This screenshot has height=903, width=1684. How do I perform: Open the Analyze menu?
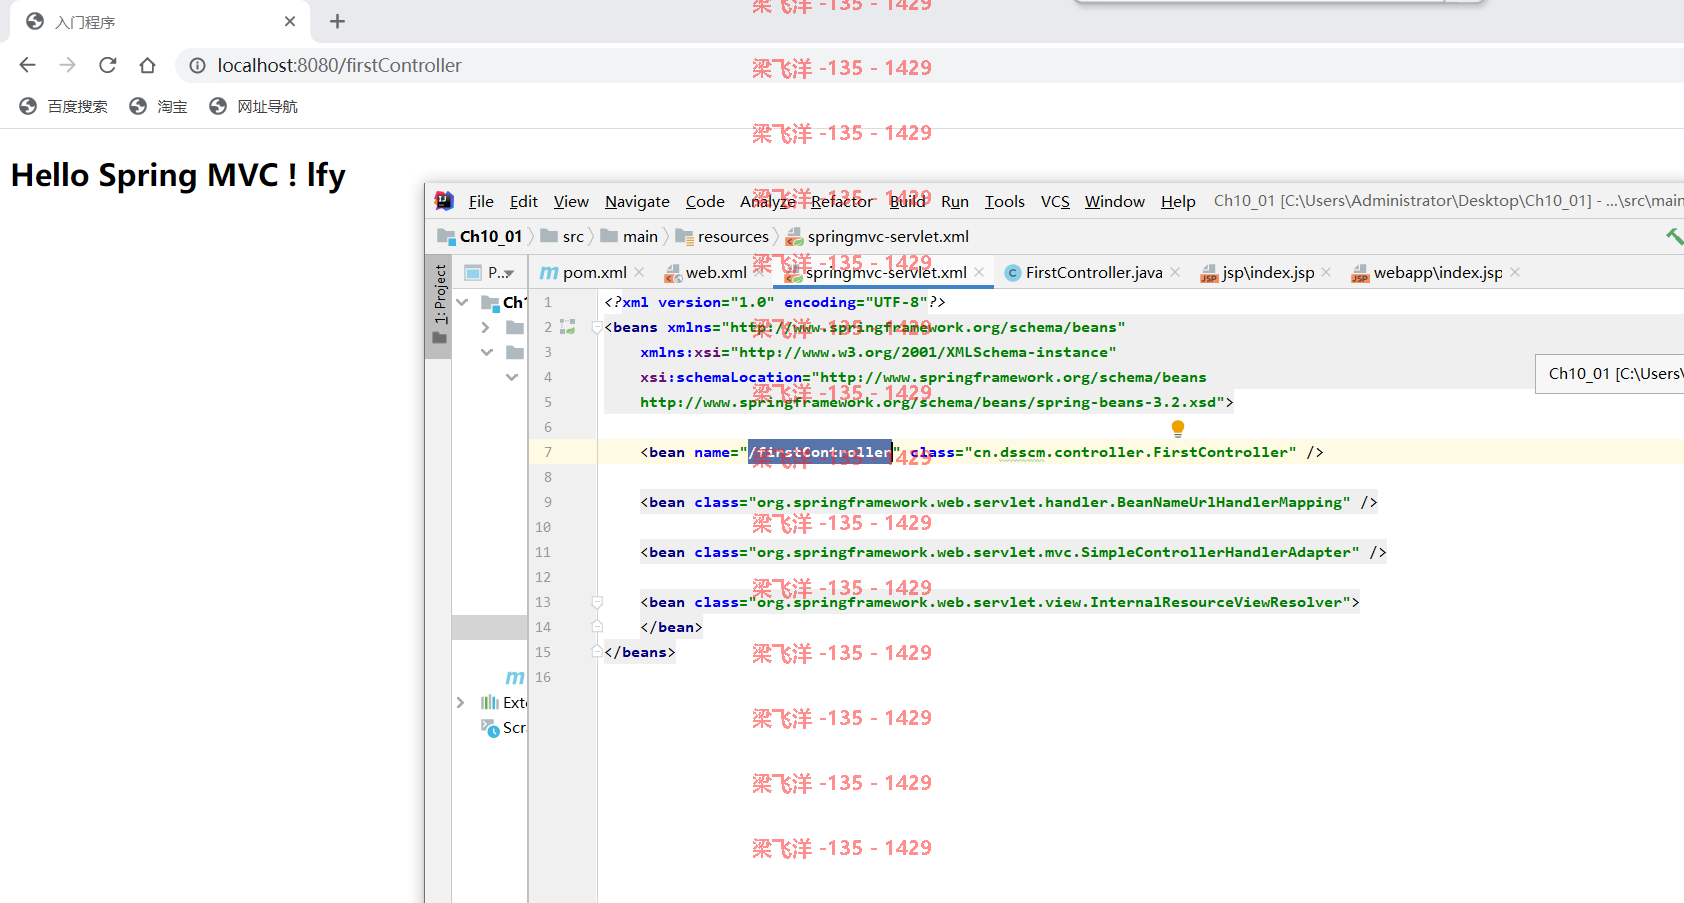click(x=767, y=201)
